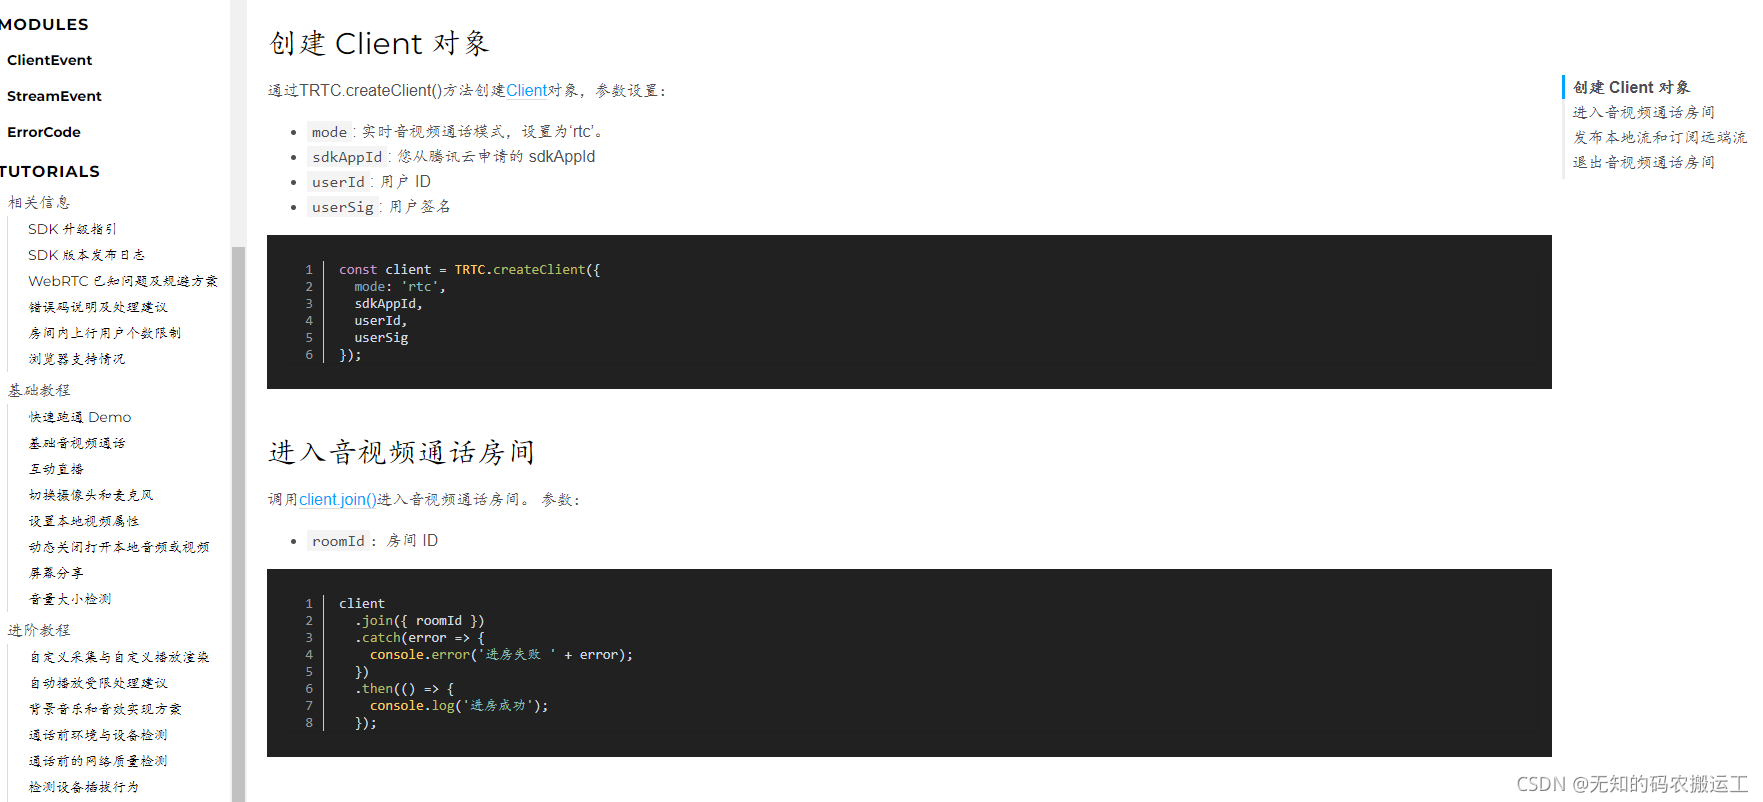Jump to 发布本地流和订阅远端流 section
The height and width of the screenshot is (802, 1763).
coord(1660,136)
